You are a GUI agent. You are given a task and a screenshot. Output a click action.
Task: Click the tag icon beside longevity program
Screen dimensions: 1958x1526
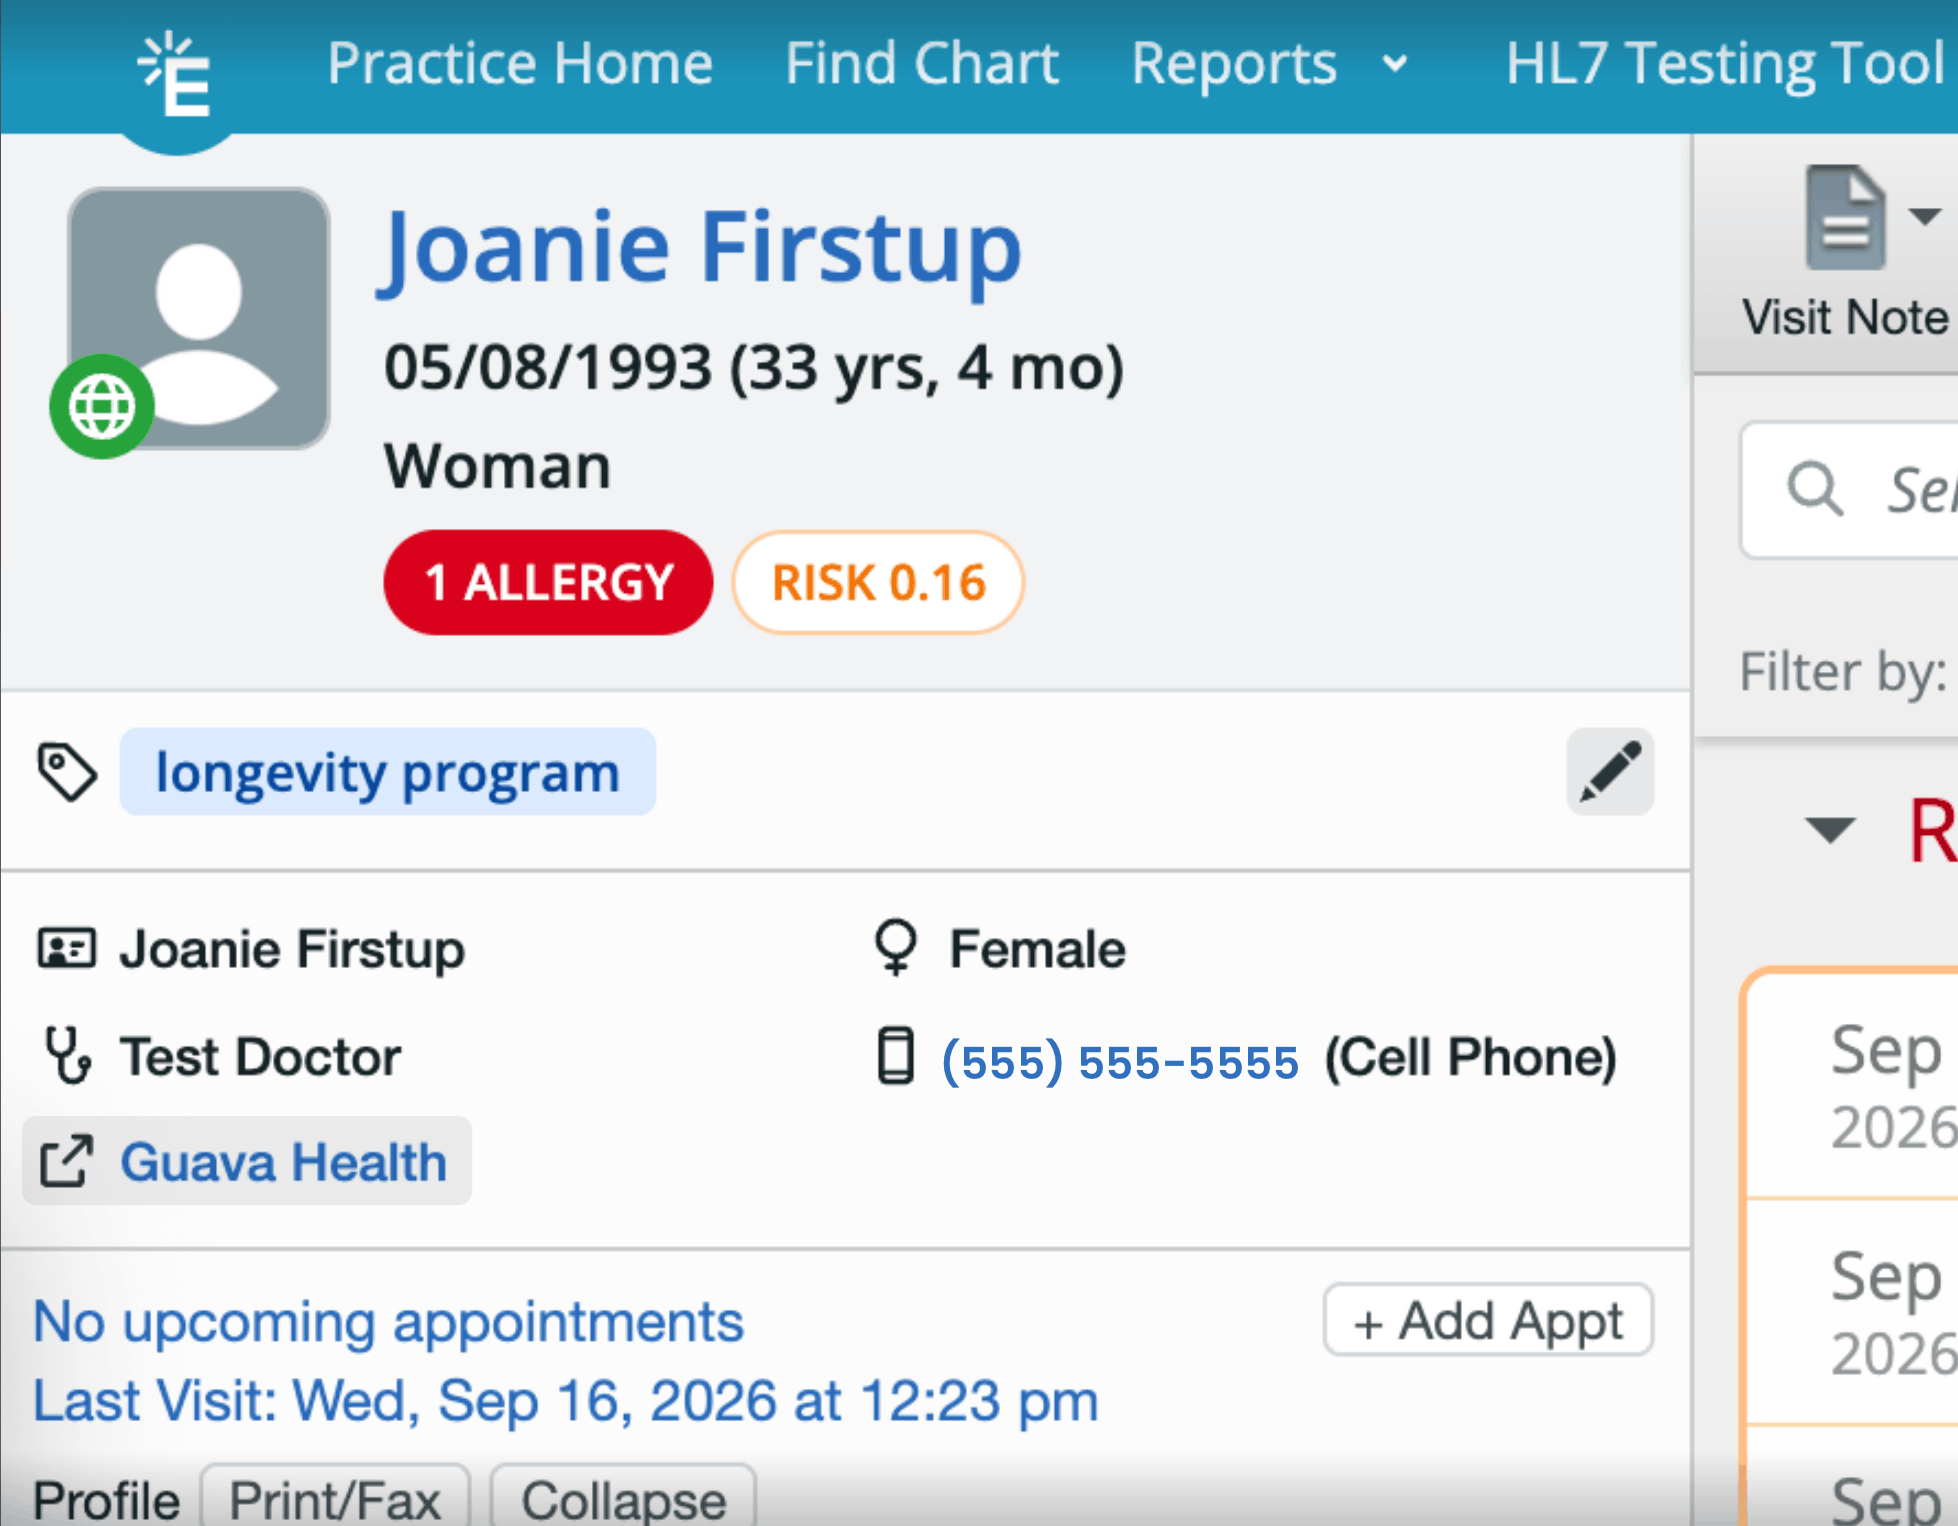pyautogui.click(x=67, y=772)
